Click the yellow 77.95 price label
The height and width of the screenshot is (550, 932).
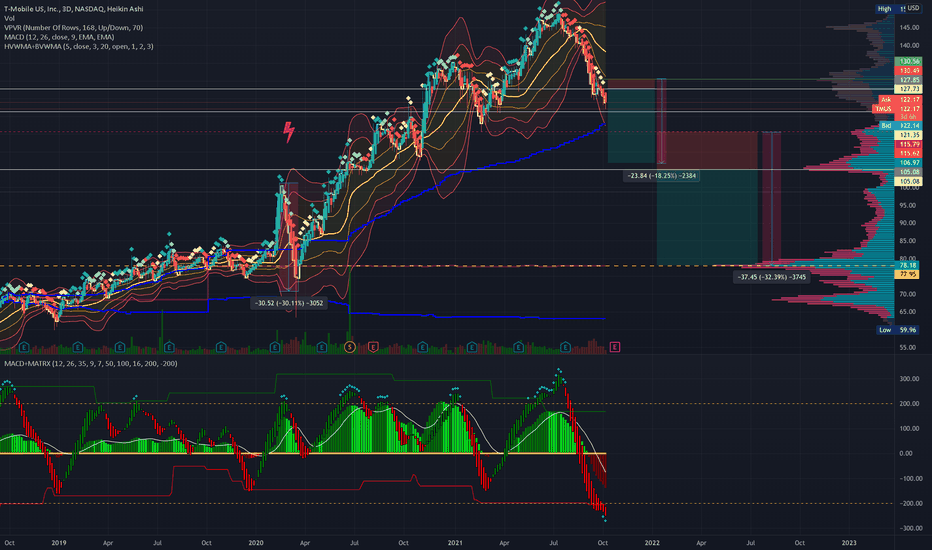(908, 274)
